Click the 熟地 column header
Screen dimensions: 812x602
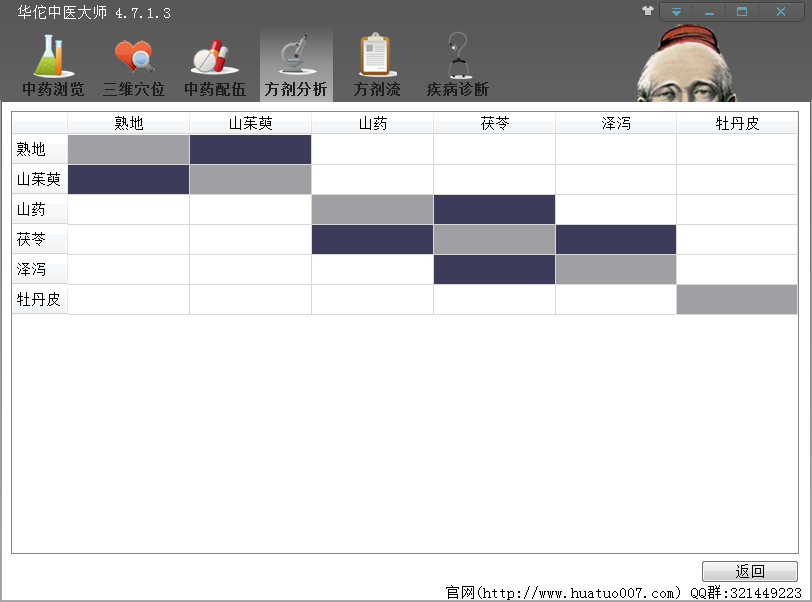click(128, 123)
